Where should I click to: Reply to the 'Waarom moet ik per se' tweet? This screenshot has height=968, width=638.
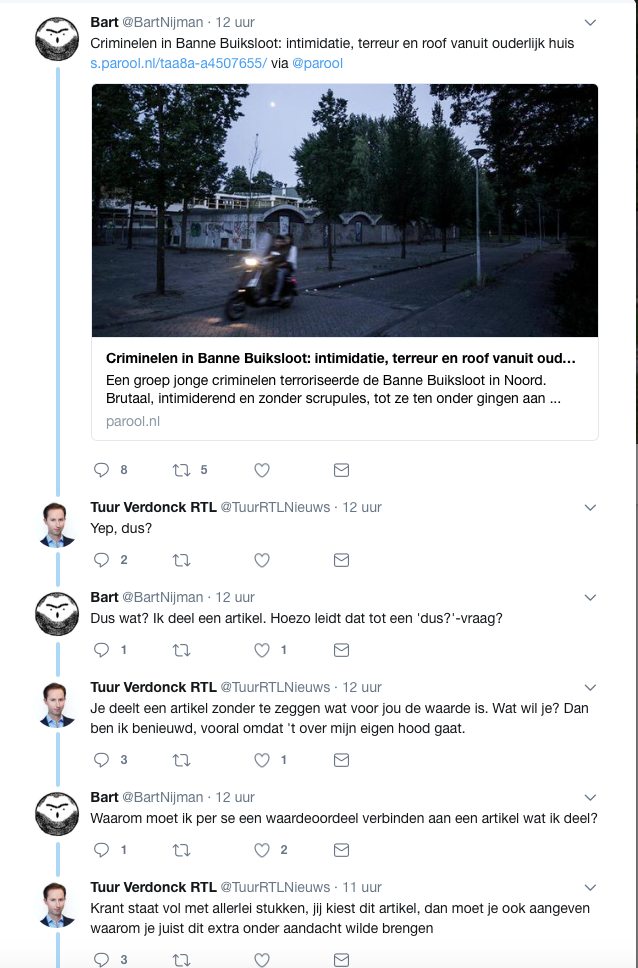point(101,850)
